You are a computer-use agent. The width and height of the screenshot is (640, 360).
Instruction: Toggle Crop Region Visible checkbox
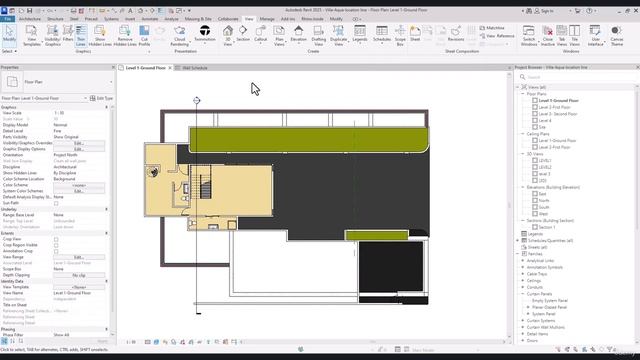56,245
